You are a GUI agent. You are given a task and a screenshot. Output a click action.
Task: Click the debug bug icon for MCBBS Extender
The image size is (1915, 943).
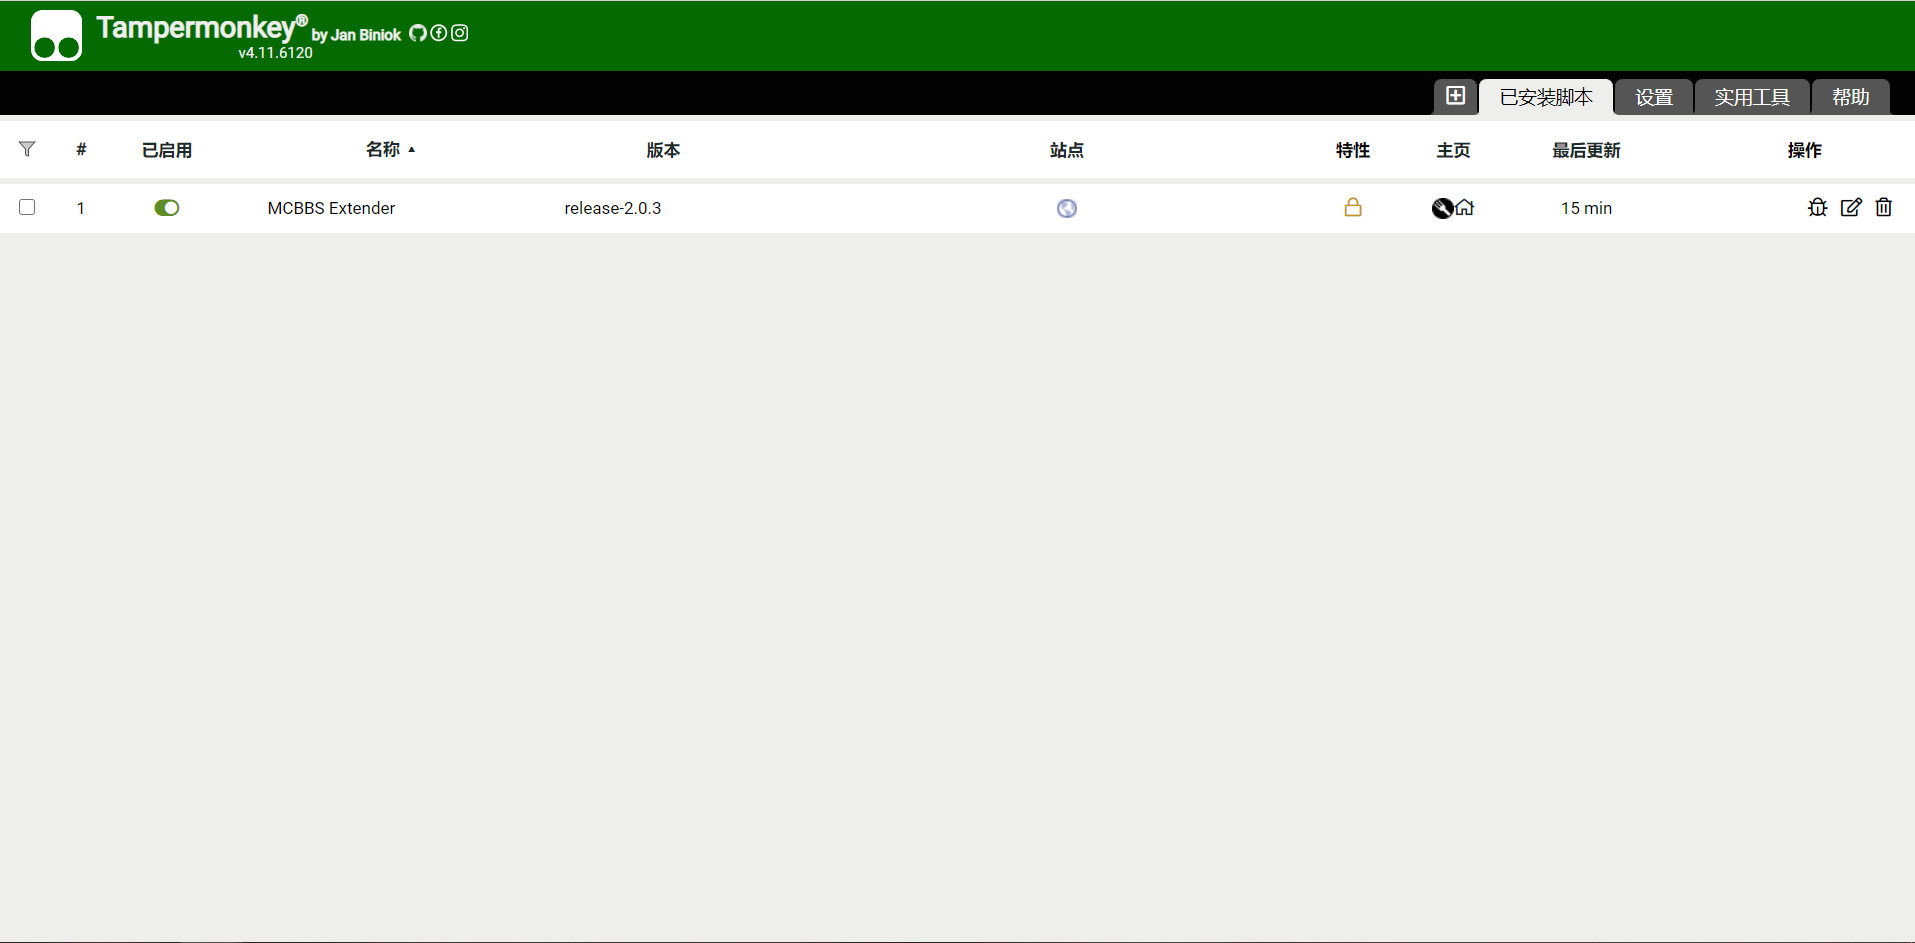(1818, 207)
